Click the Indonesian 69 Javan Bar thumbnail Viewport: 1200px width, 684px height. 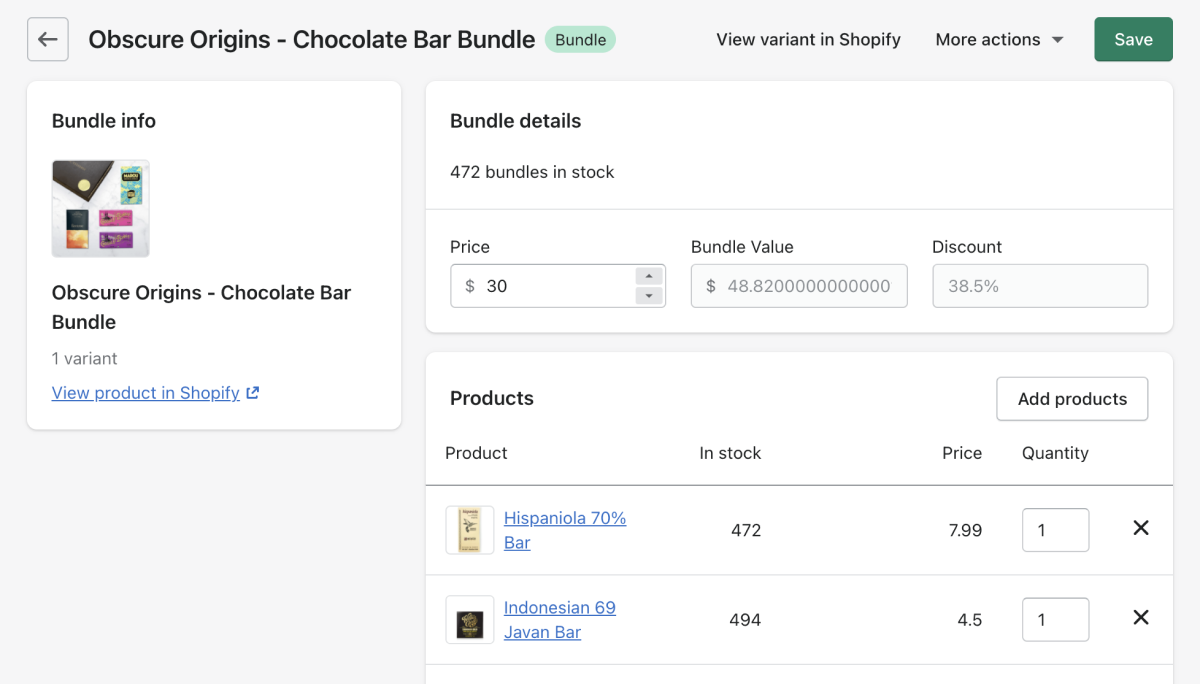[x=470, y=620]
